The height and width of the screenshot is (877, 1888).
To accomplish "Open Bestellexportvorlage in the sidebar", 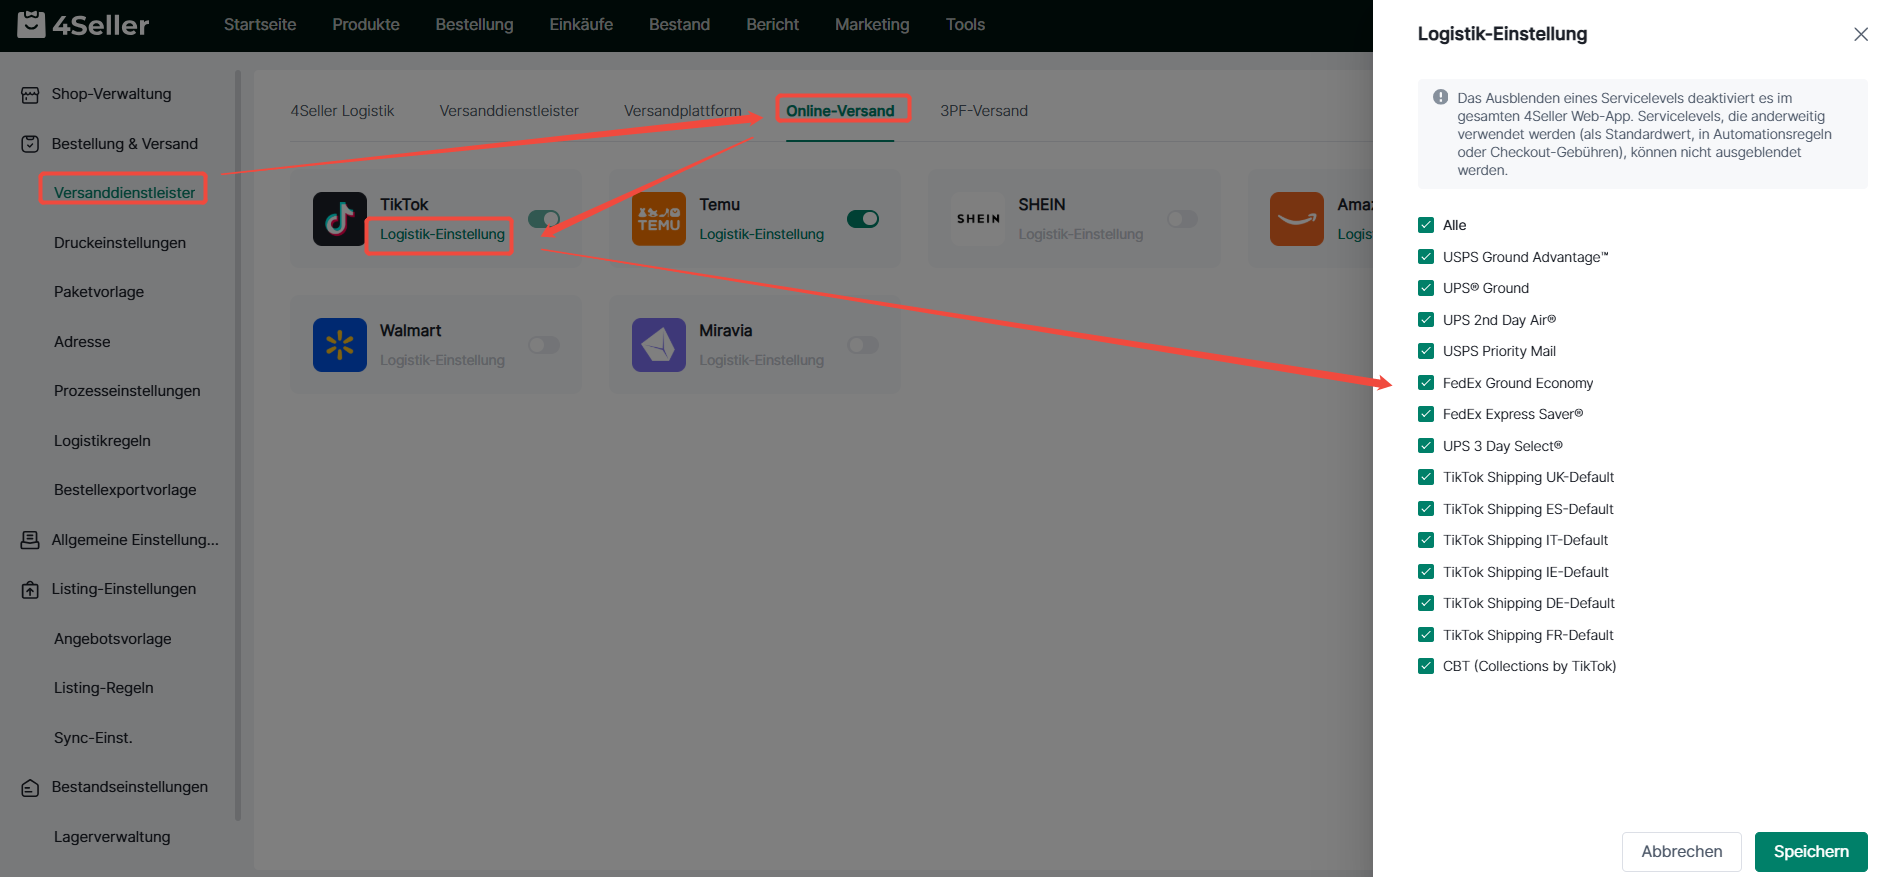I will (x=125, y=490).
